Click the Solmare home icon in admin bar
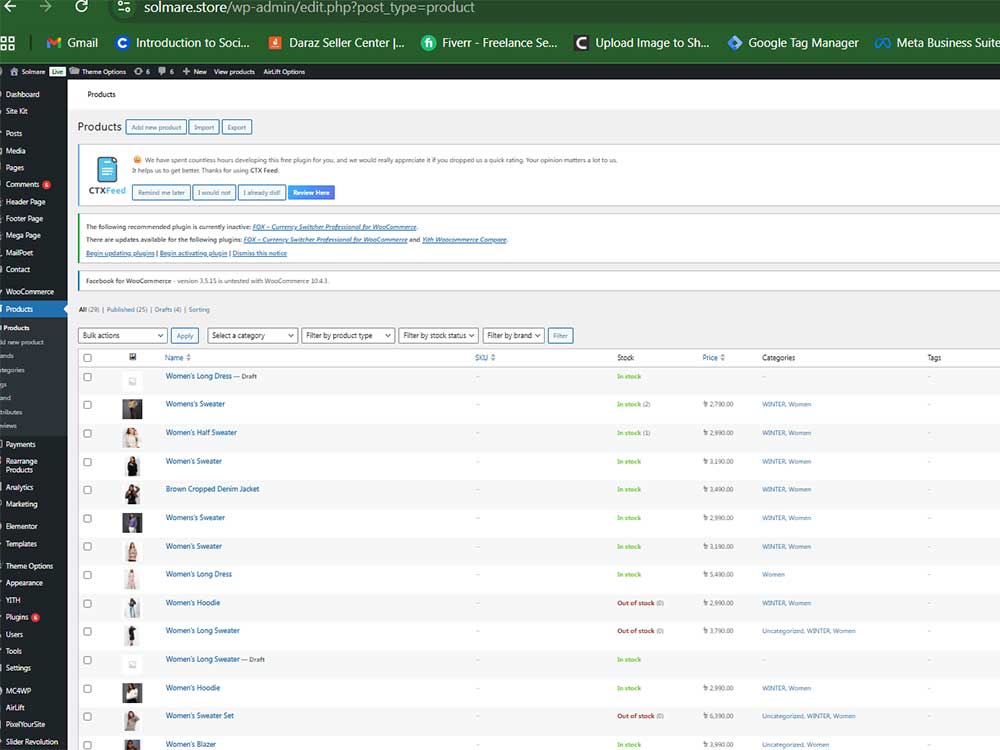 click(x=14, y=71)
